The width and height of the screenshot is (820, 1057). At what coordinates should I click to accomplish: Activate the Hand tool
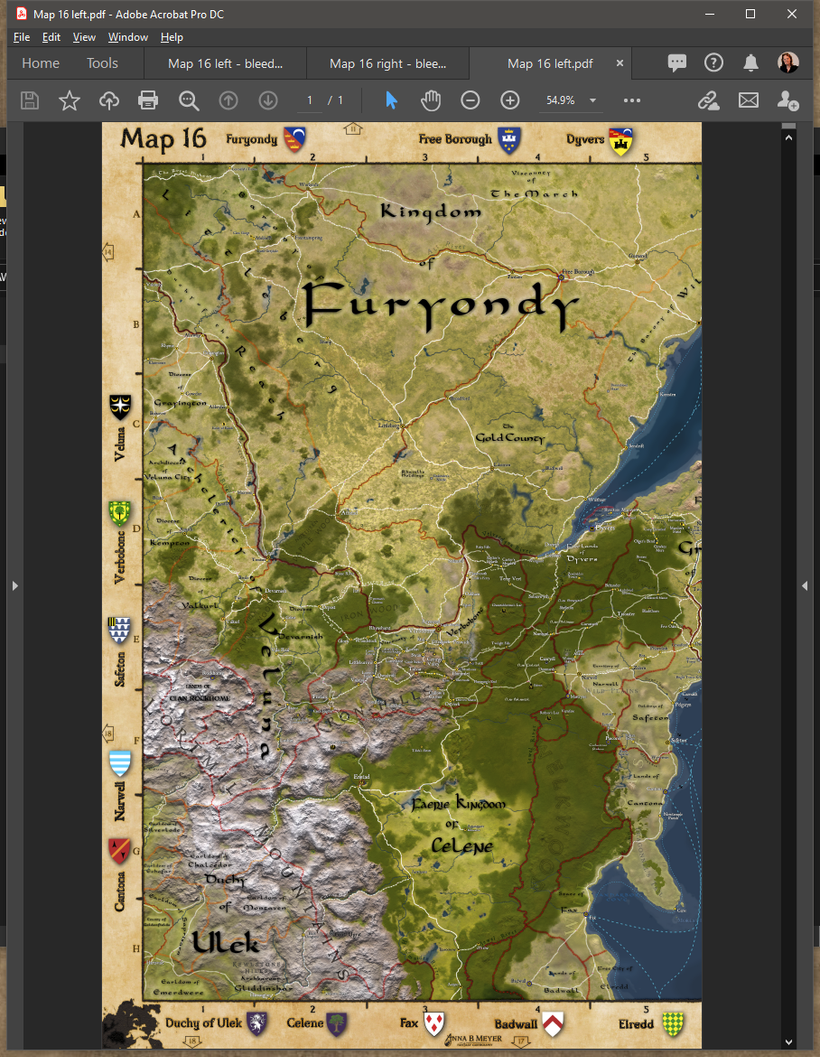click(430, 100)
